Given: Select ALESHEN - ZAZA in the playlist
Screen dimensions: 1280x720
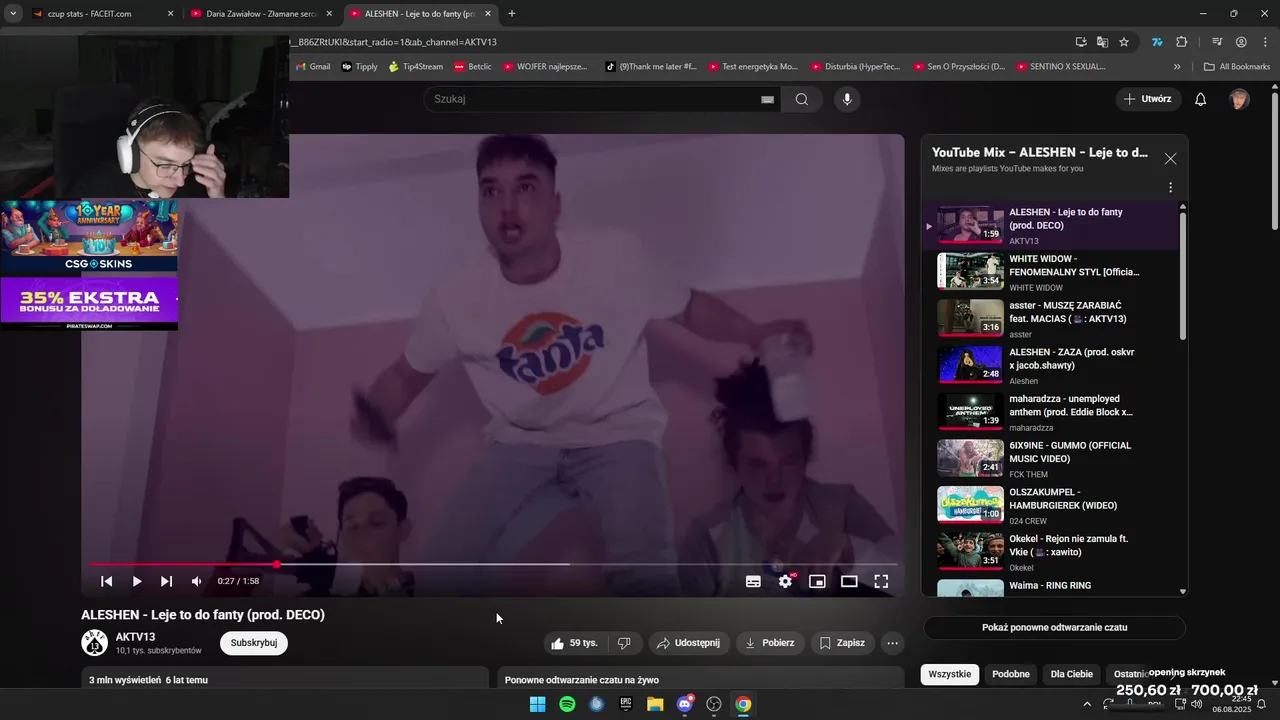Looking at the screenshot, I should click(1050, 365).
